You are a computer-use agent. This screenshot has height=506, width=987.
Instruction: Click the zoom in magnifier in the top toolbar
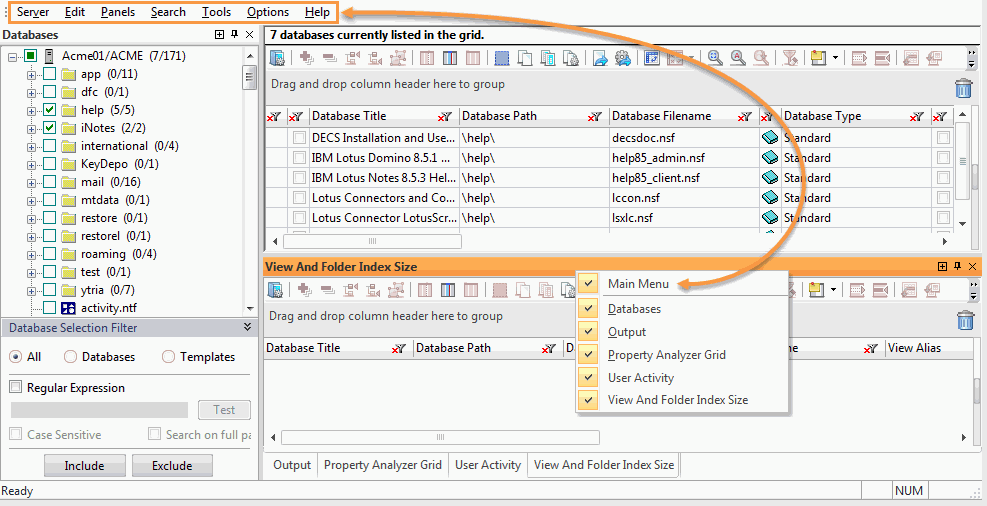click(715, 58)
